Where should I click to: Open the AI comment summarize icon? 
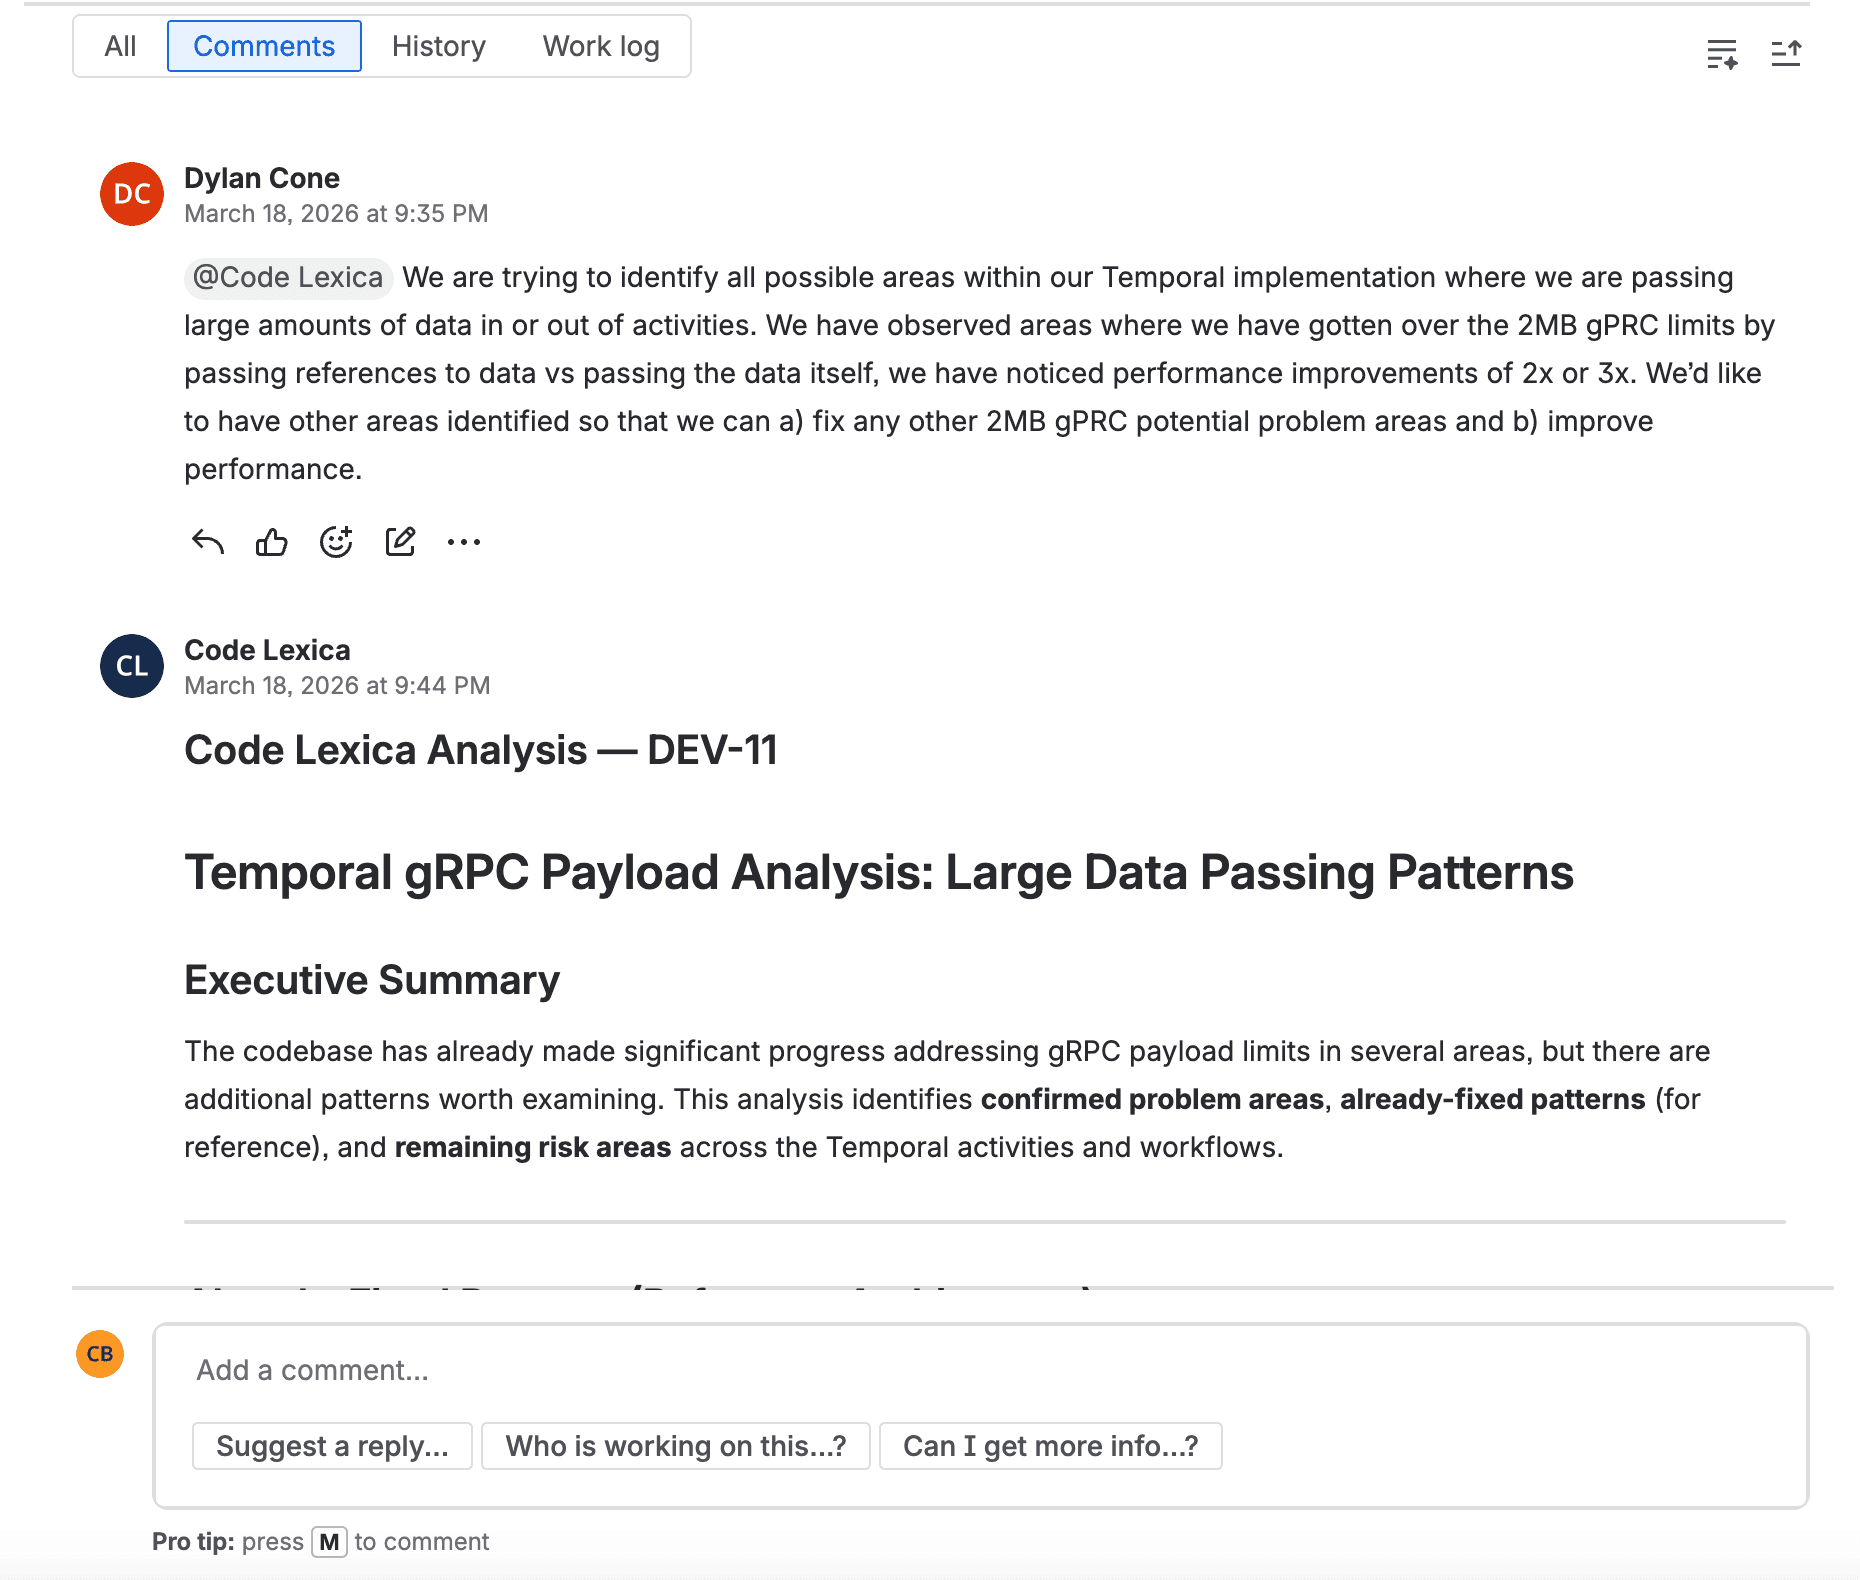click(1723, 54)
